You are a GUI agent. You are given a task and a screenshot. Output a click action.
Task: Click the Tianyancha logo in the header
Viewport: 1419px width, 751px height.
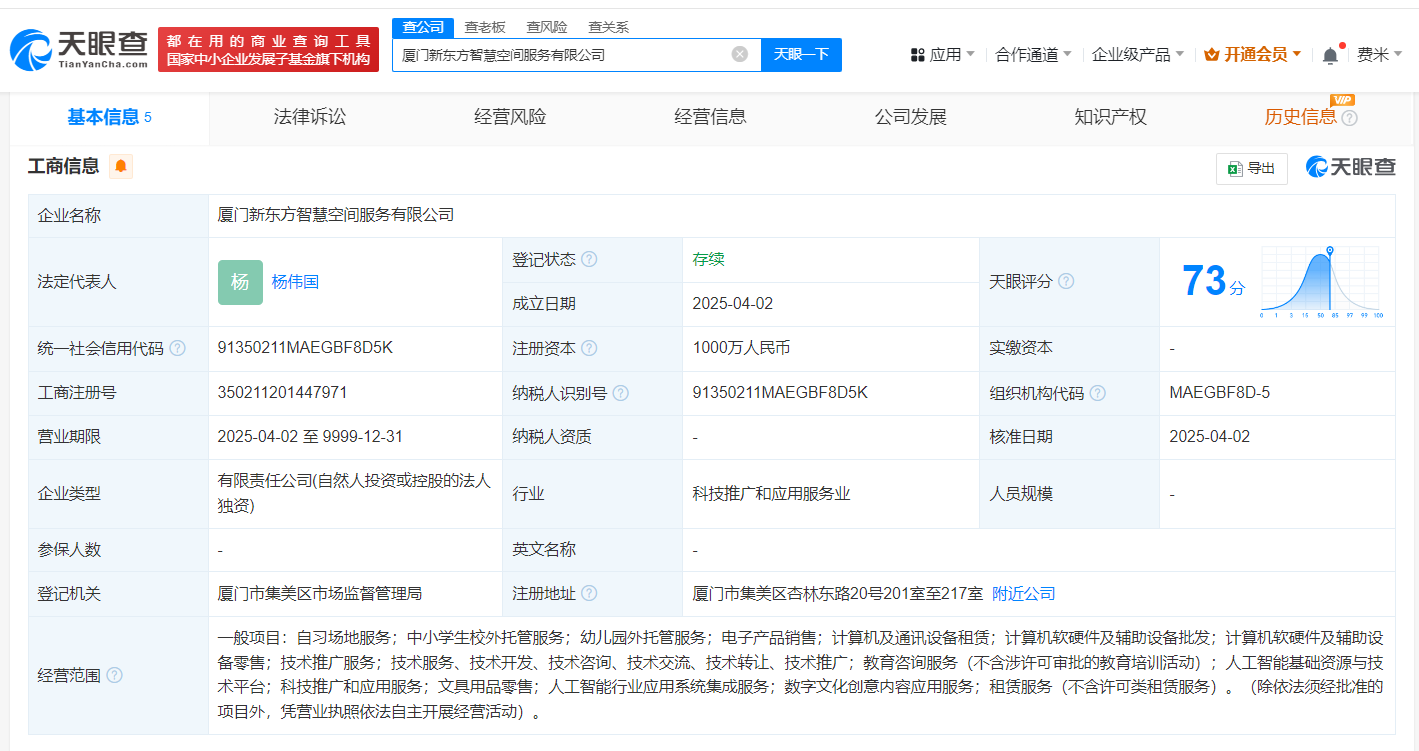click(x=78, y=48)
